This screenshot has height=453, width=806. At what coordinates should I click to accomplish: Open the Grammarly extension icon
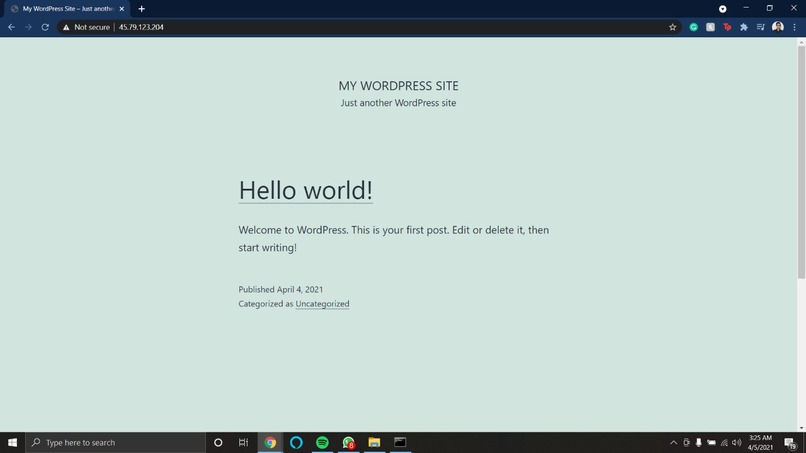point(693,27)
